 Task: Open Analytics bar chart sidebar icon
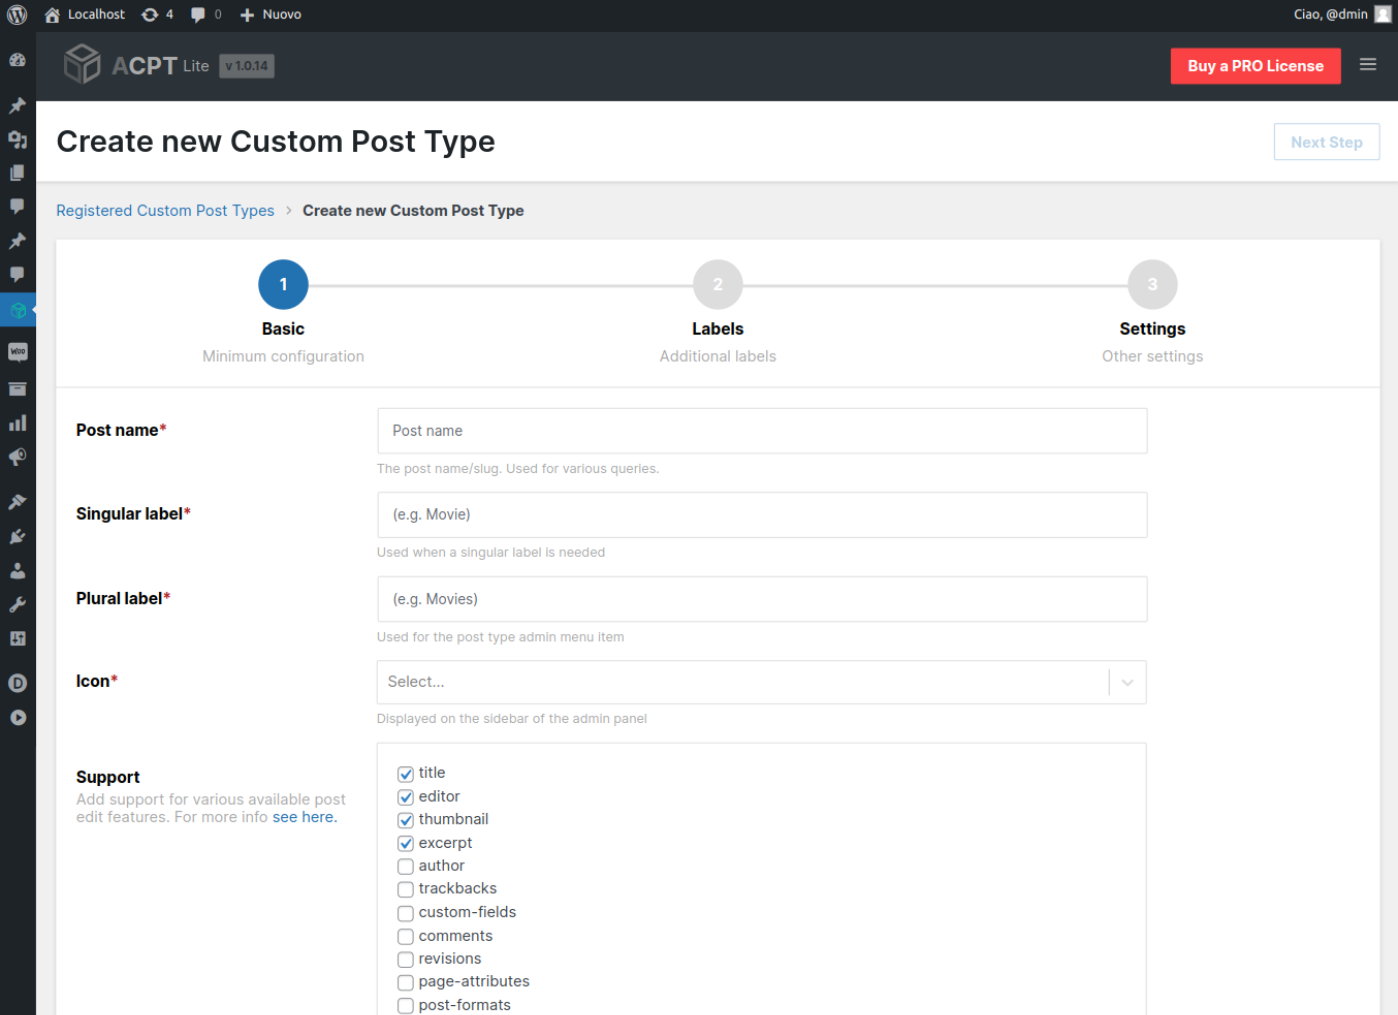point(18,423)
